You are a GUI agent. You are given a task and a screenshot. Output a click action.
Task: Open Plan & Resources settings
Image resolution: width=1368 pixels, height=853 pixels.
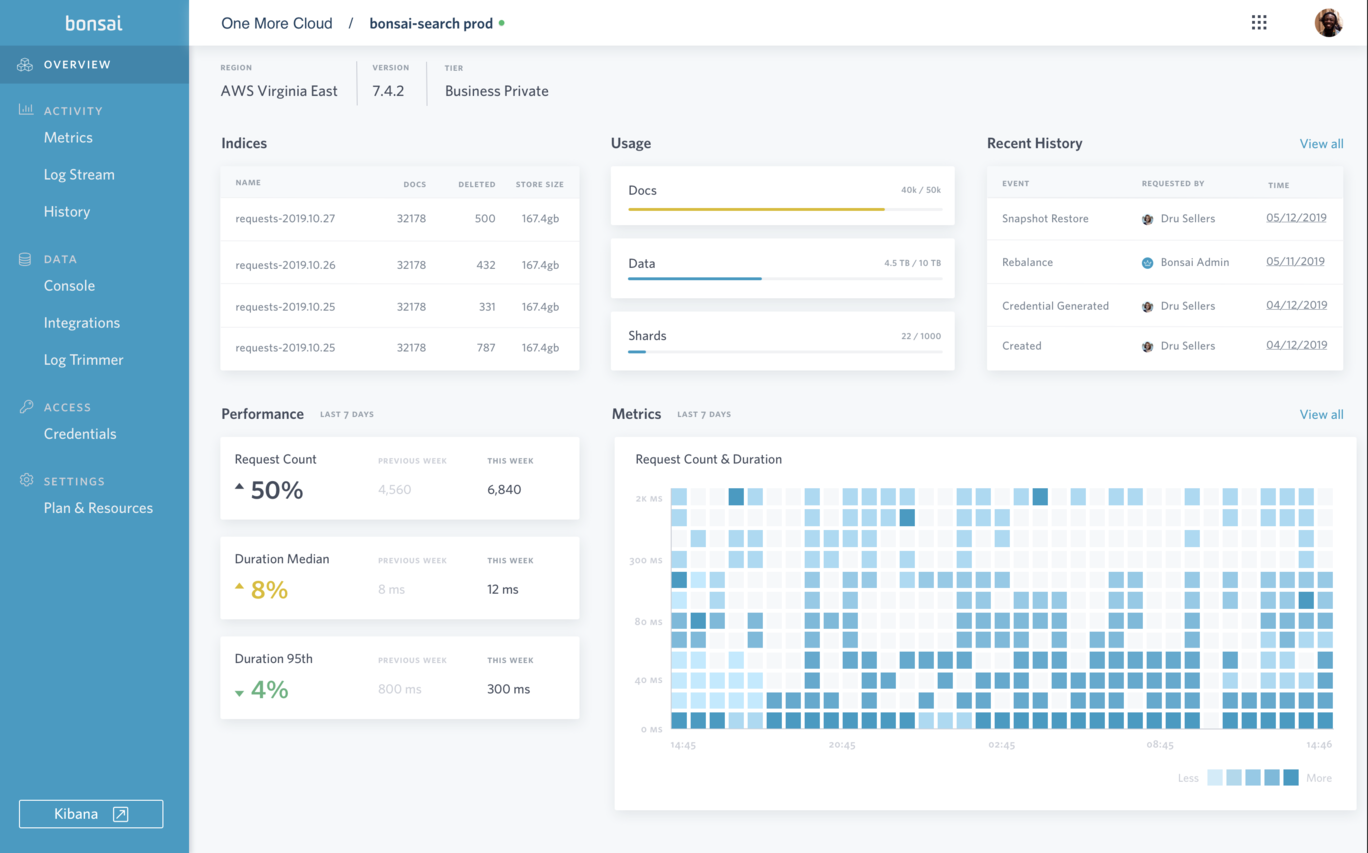[x=98, y=508]
